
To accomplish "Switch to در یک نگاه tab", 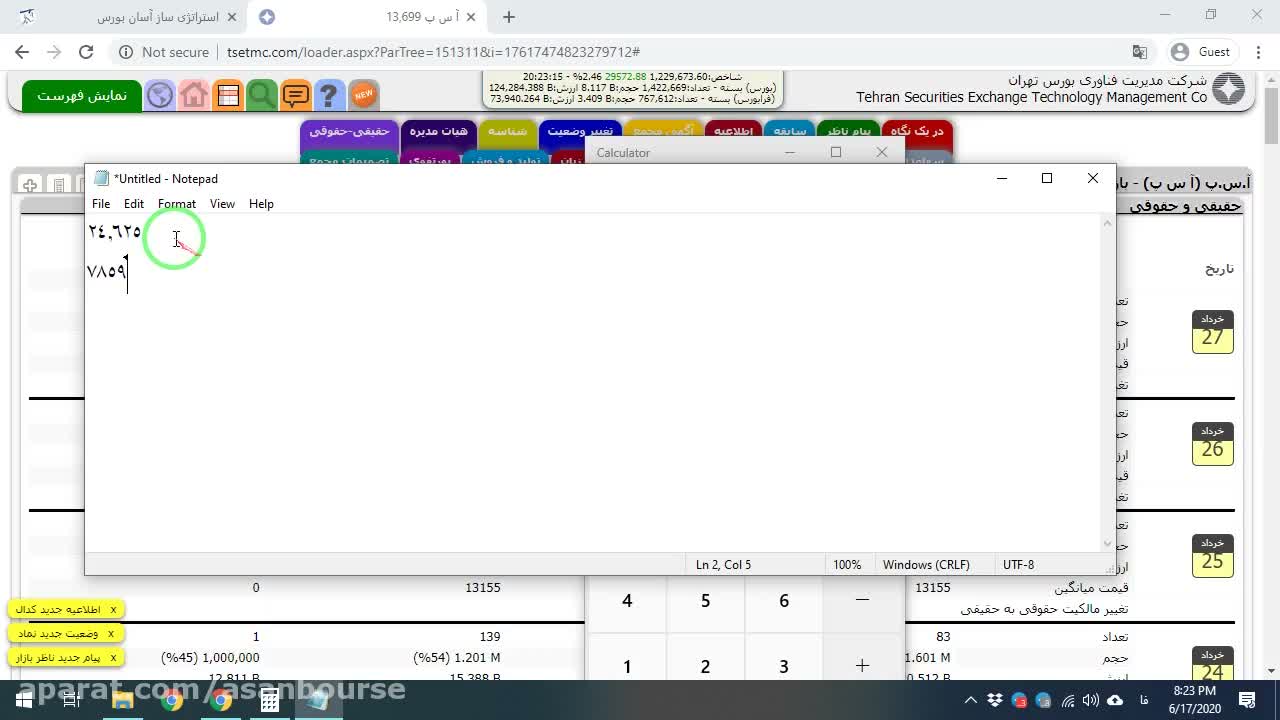I will (x=917, y=131).
